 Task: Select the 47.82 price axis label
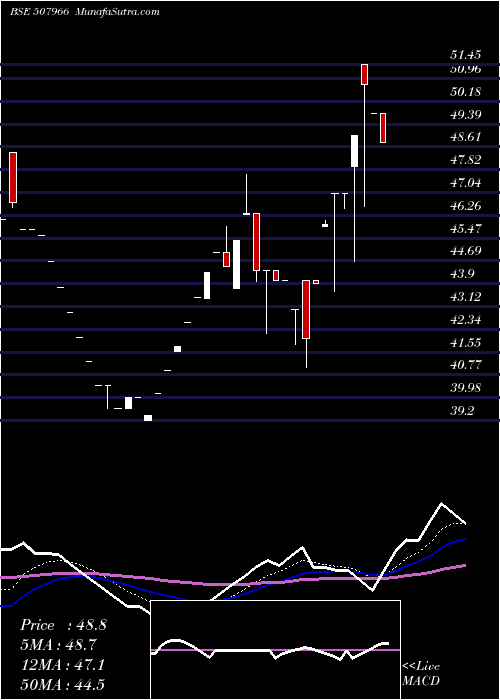pos(466,160)
